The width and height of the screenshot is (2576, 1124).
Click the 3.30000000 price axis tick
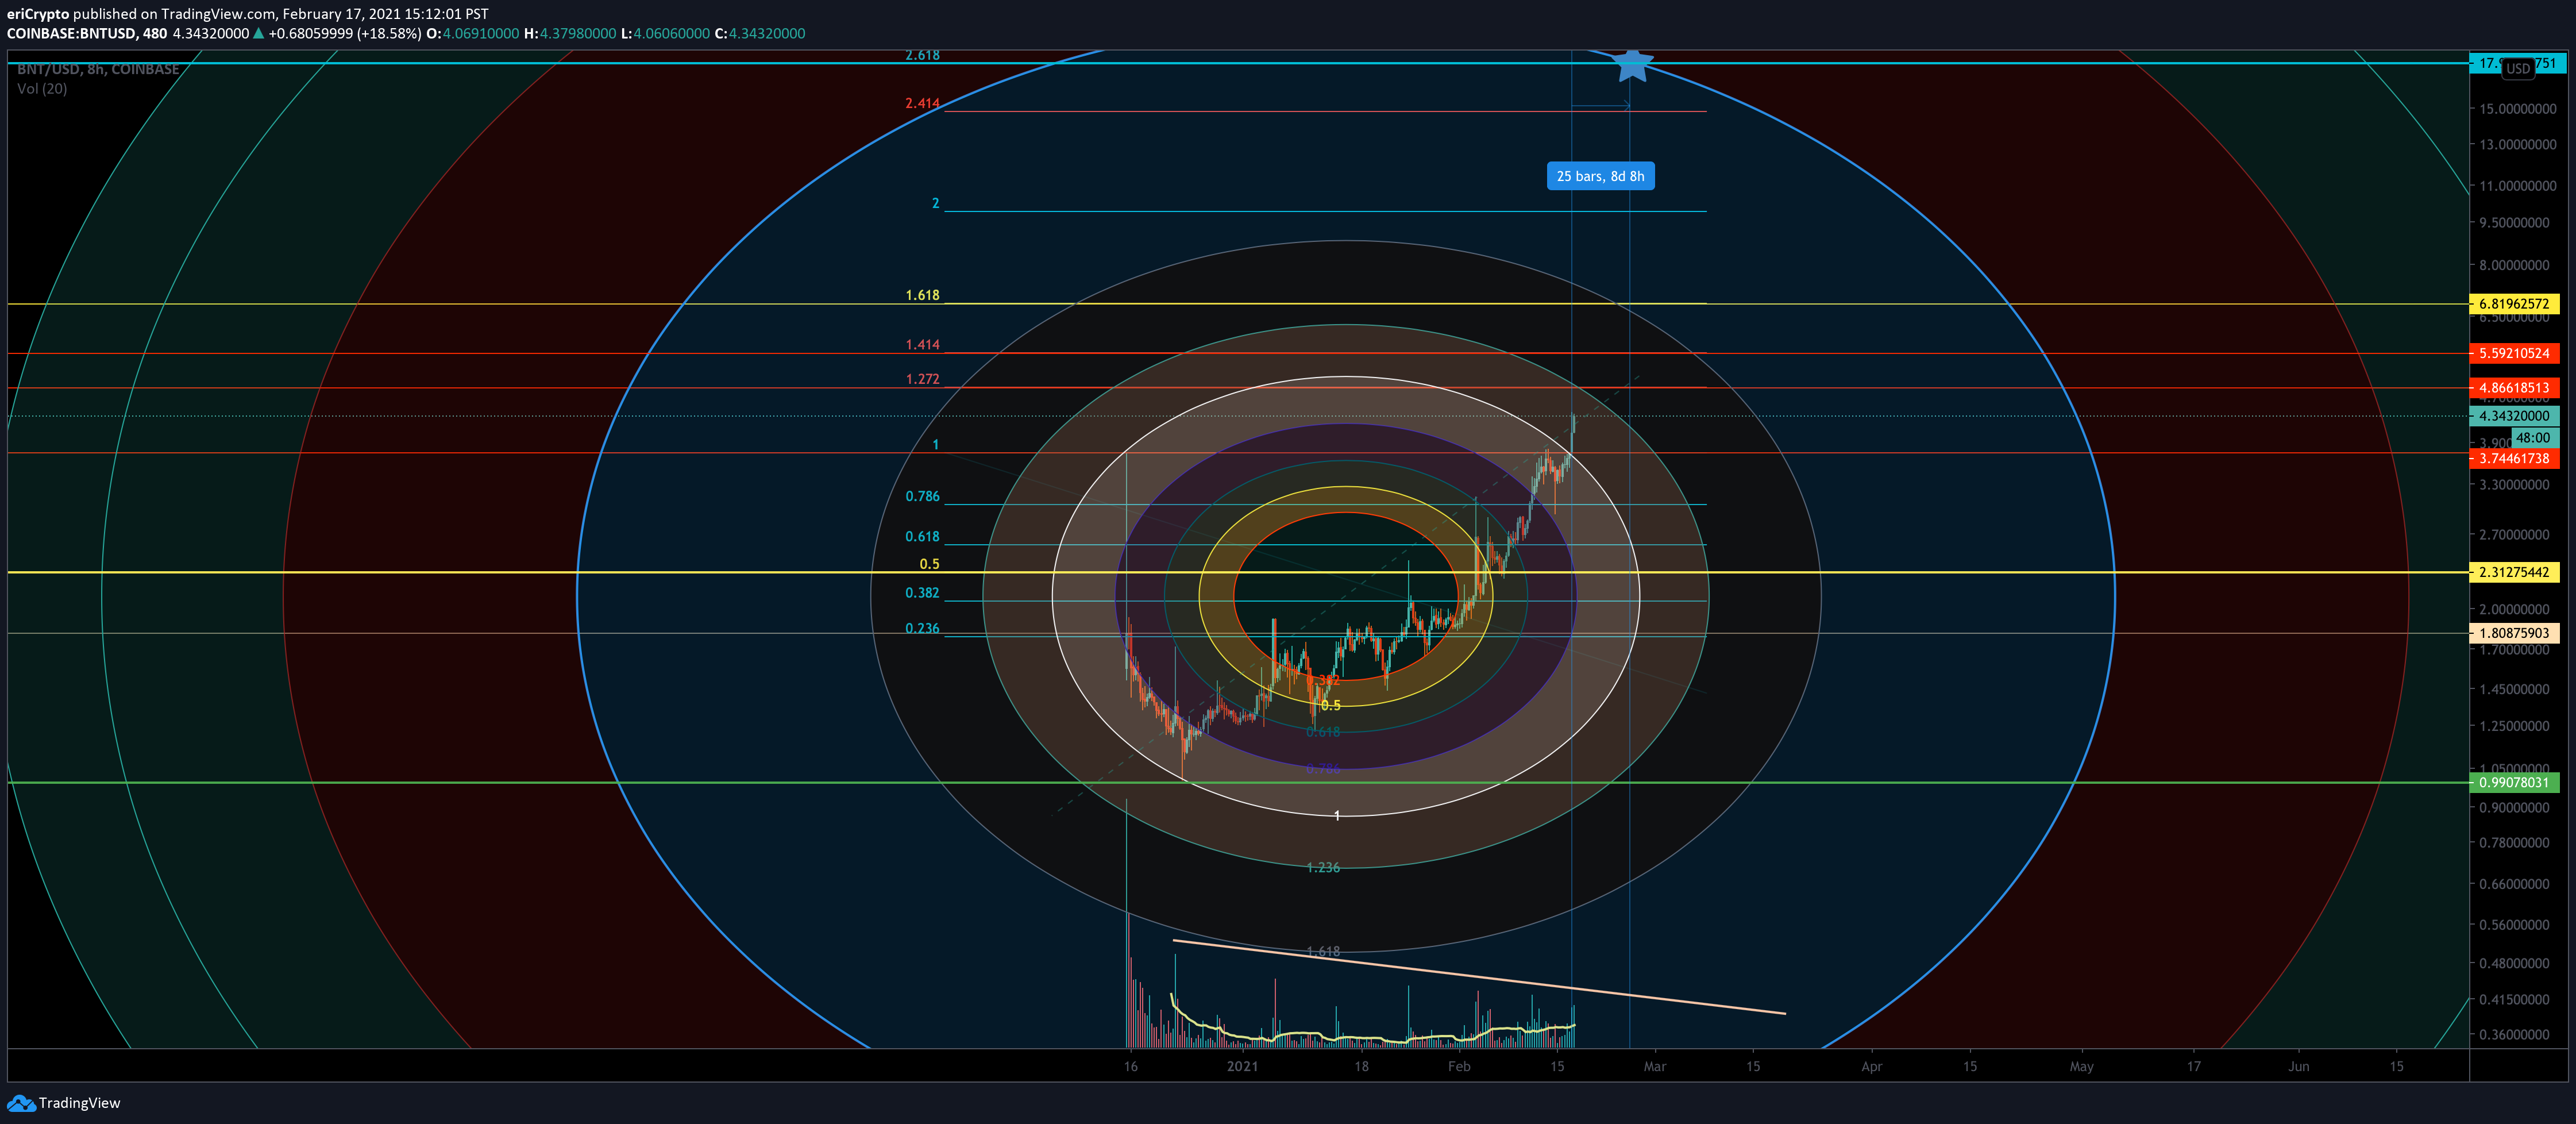click(2514, 485)
